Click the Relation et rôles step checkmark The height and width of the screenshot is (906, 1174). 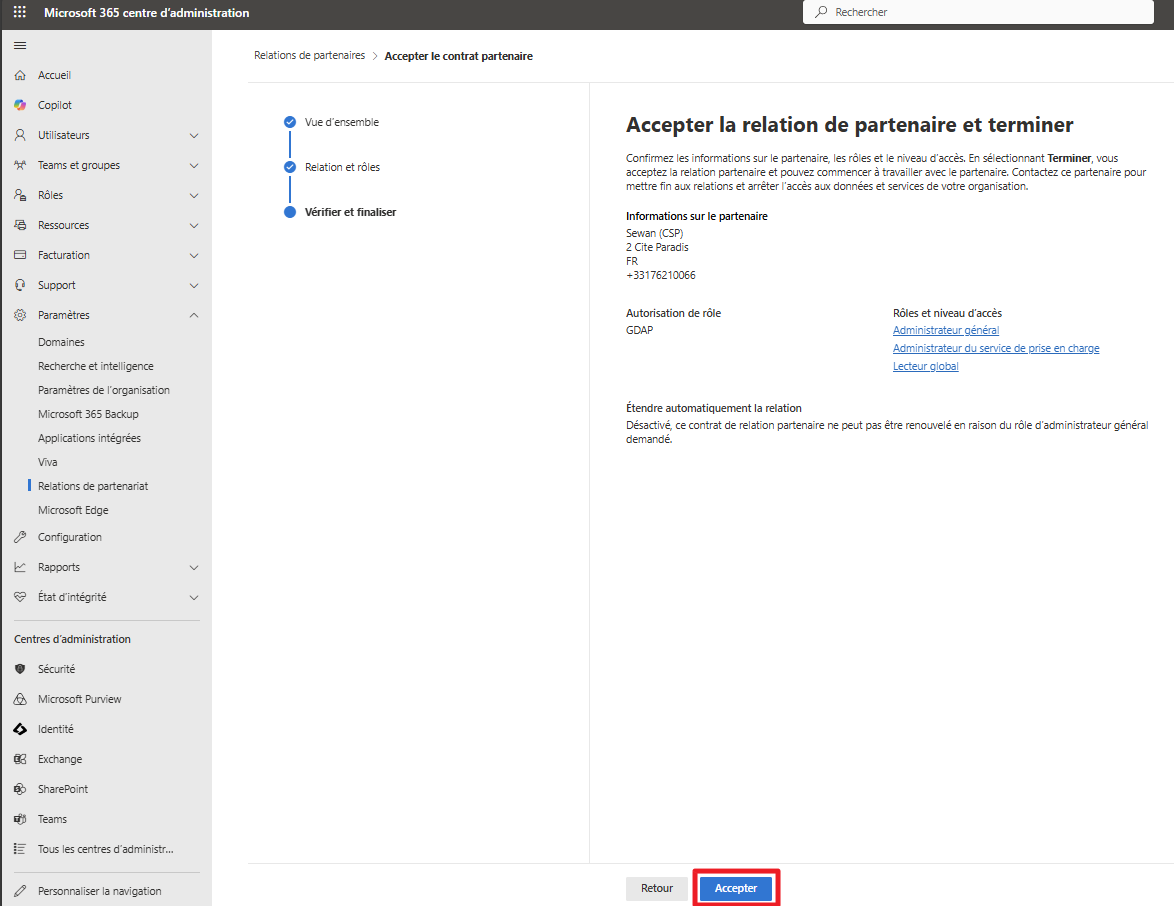290,167
